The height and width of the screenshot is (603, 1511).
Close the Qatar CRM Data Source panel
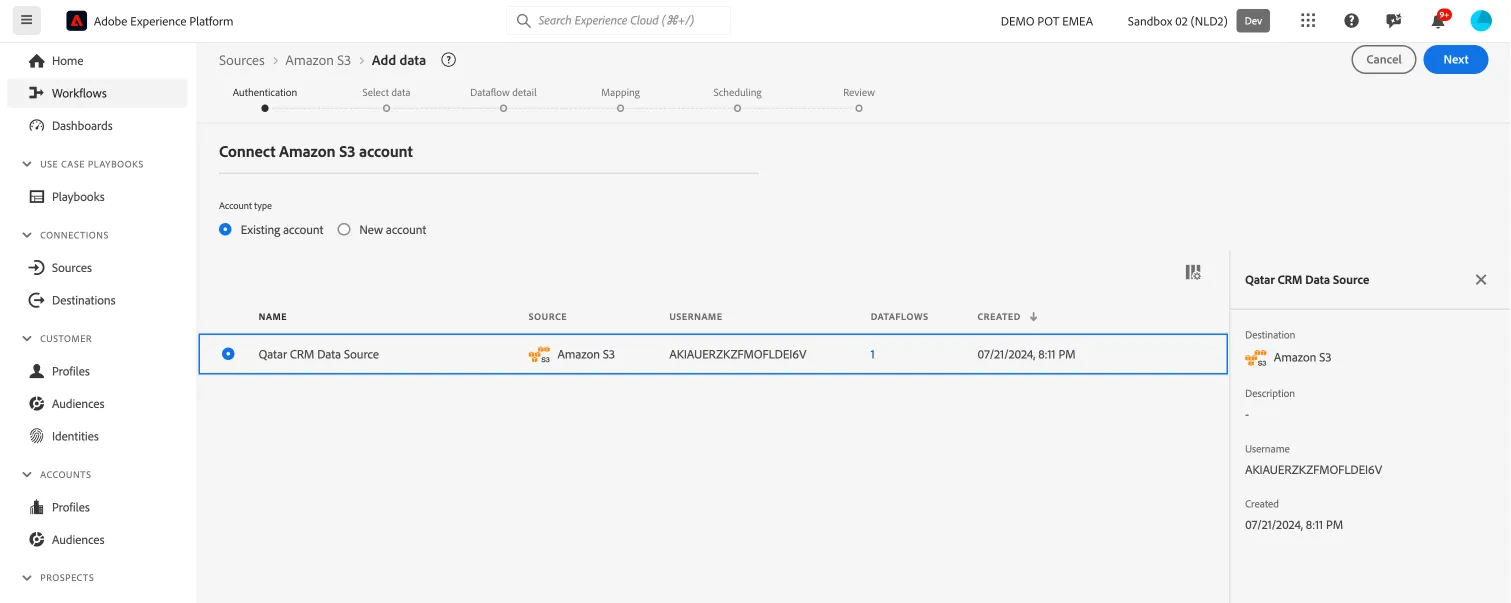(x=1481, y=280)
